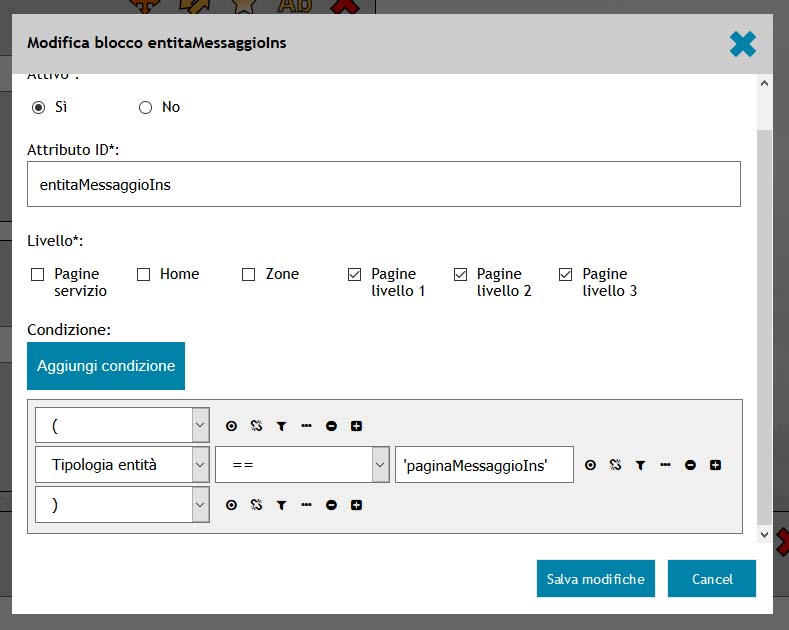Image resolution: width=789 pixels, height=630 pixels.
Task: Click the minus icon on the open-parenthesis row
Action: (331, 425)
